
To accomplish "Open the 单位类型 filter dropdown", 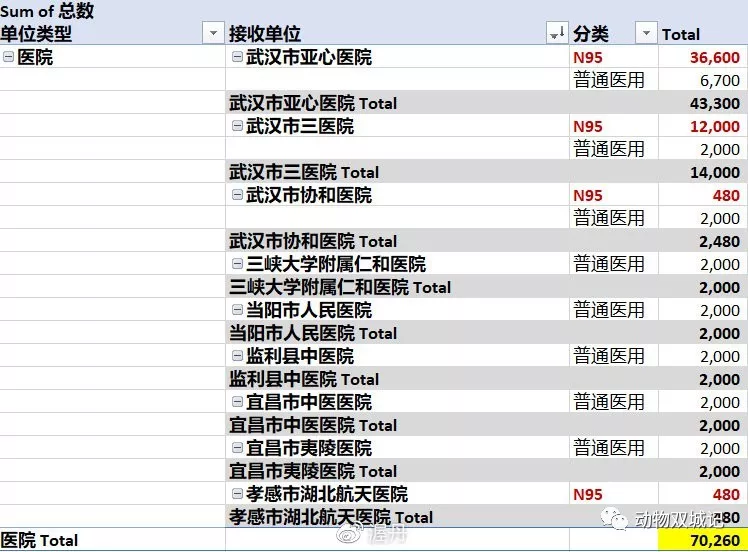I will pyautogui.click(x=213, y=33).
